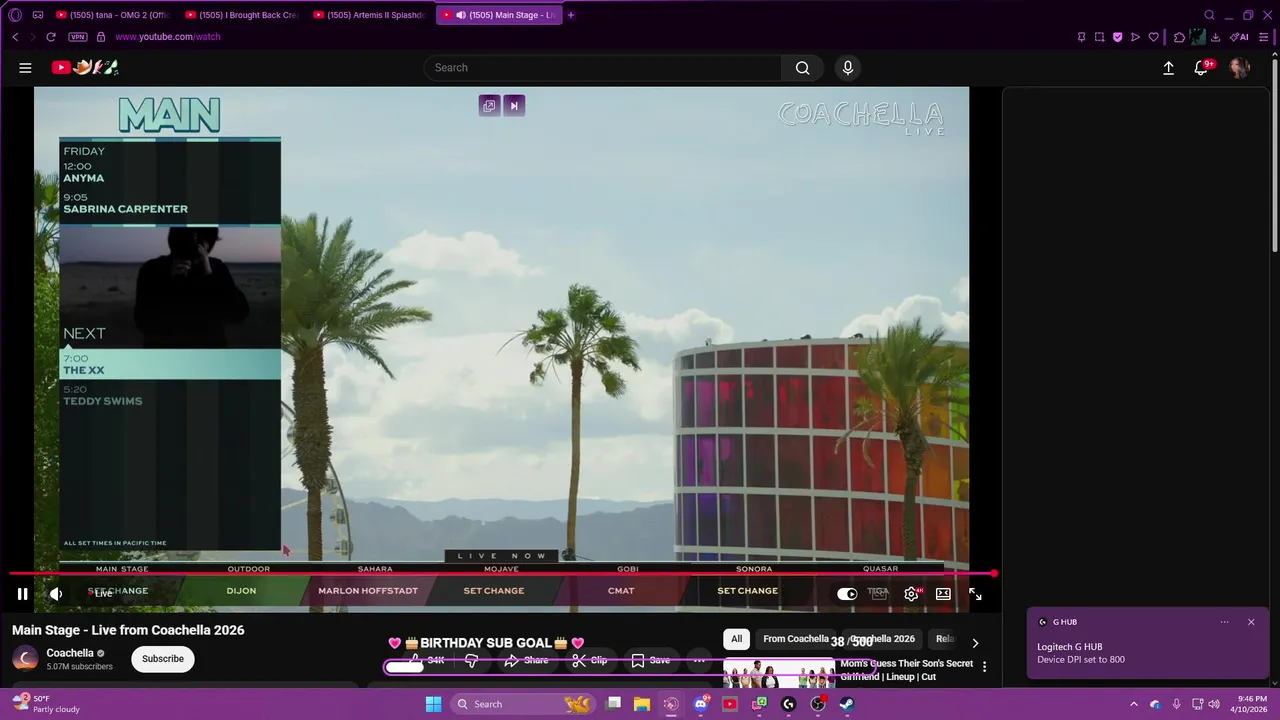Image resolution: width=1280 pixels, height=720 pixels.
Task: Select the All filter chip
Action: [x=736, y=639]
